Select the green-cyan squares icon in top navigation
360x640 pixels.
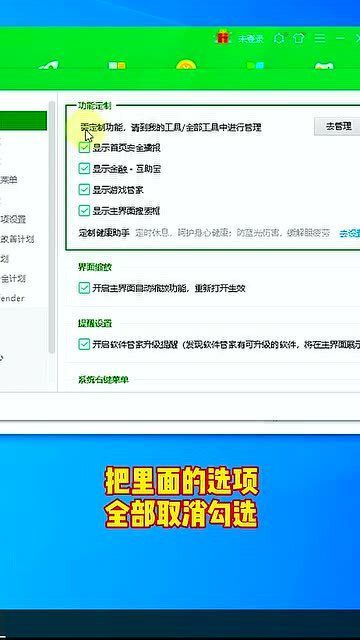[256, 65]
